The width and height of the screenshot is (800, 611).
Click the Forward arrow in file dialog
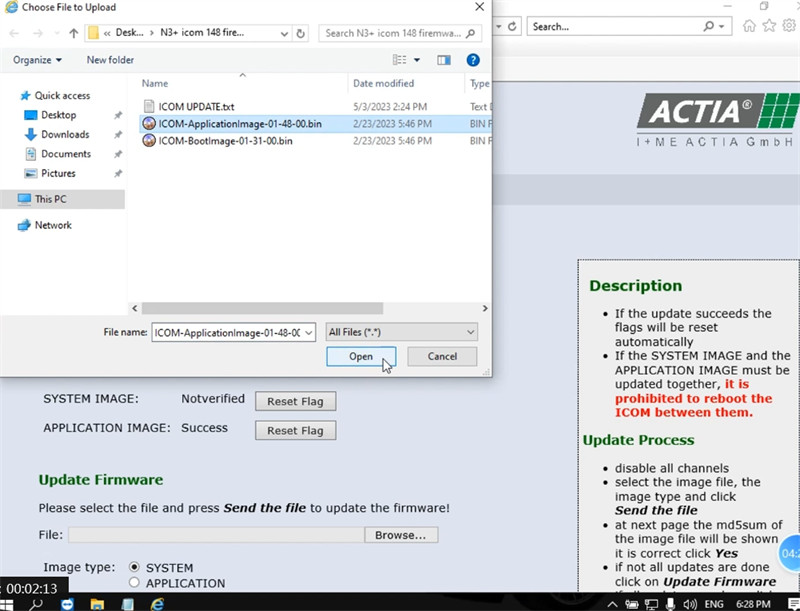point(38,33)
